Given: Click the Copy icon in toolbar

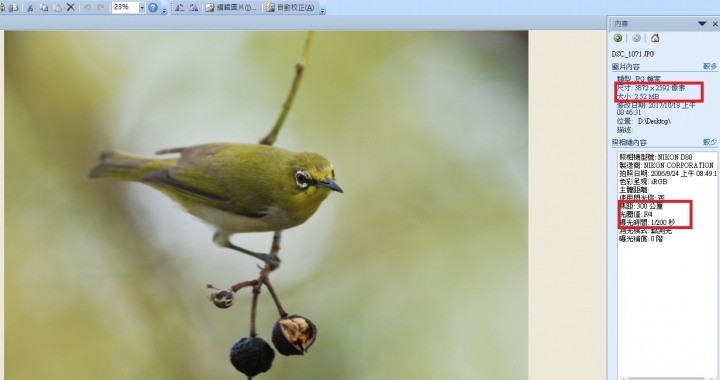Looking at the screenshot, I should 44,7.
